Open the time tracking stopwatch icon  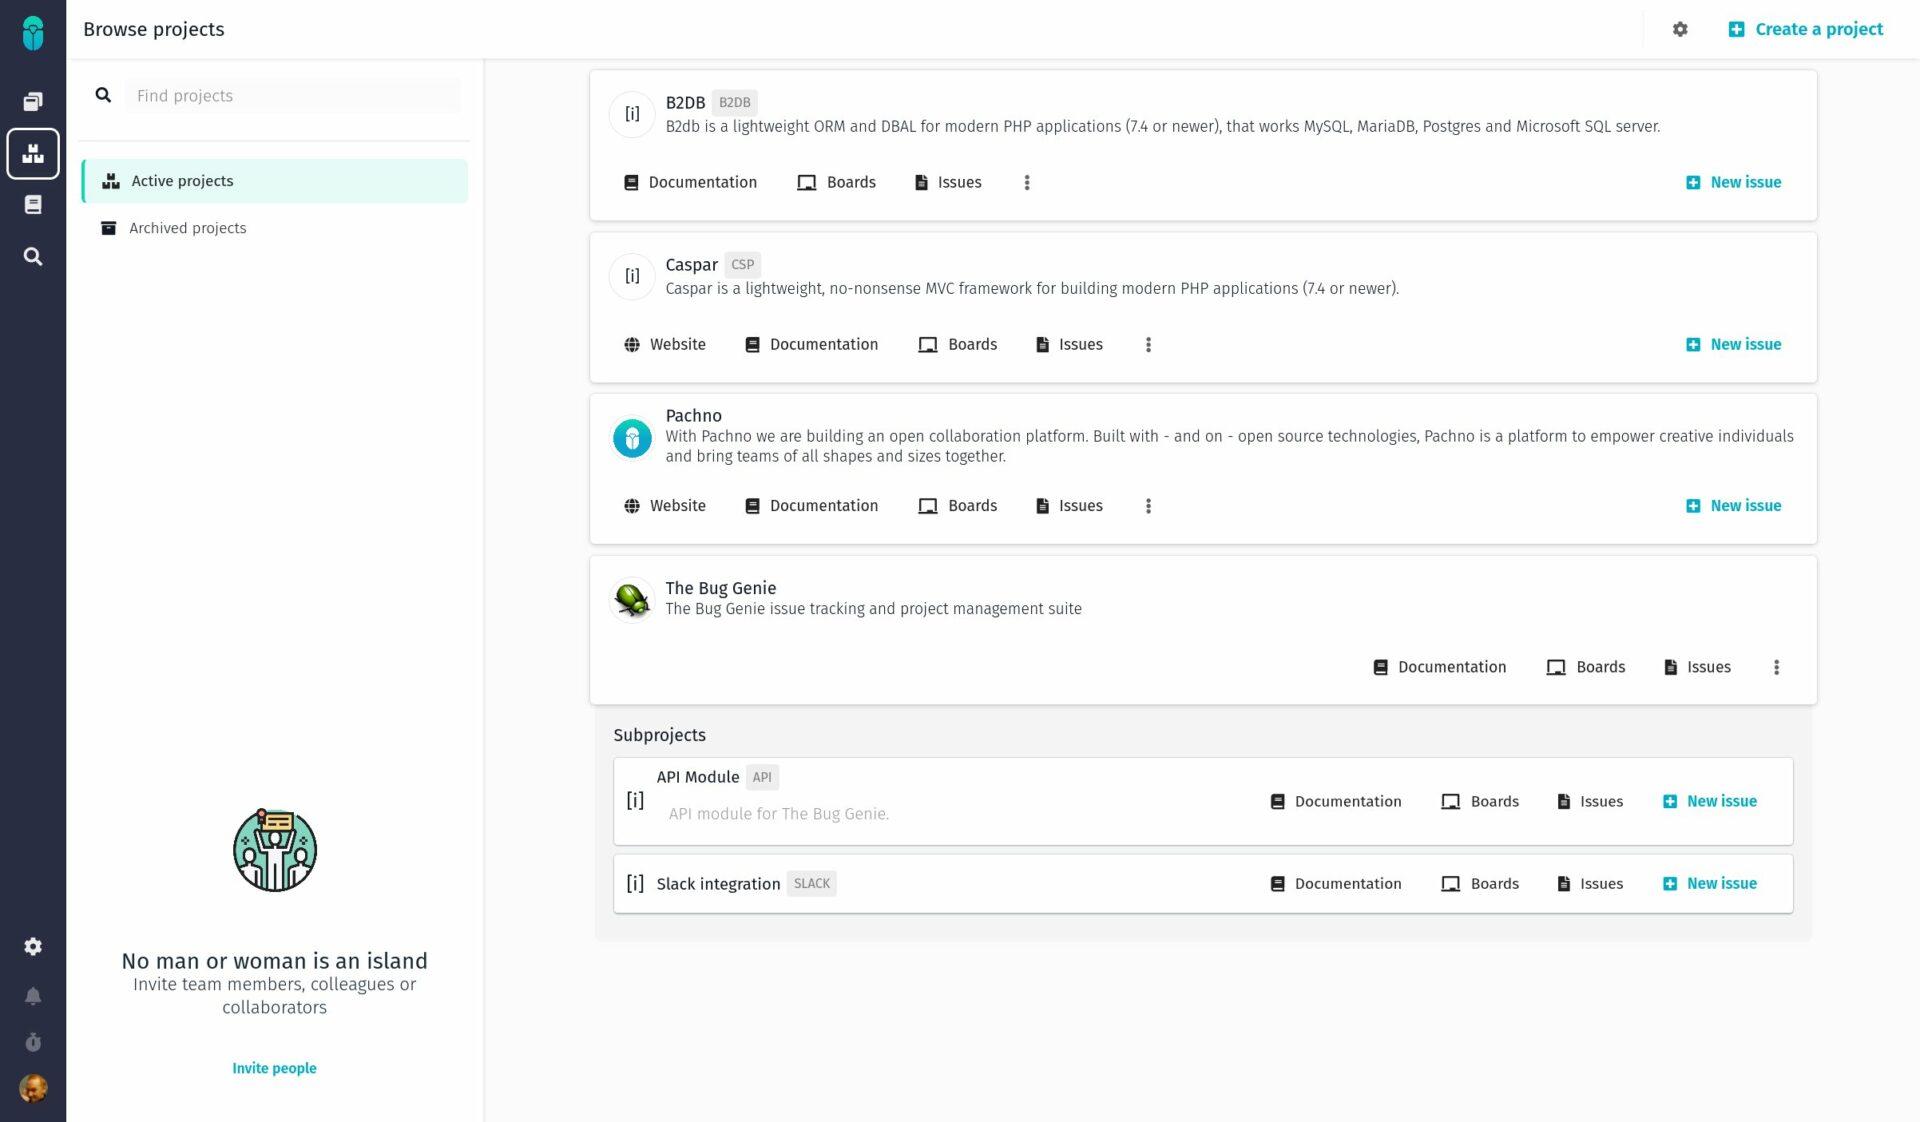33,1042
